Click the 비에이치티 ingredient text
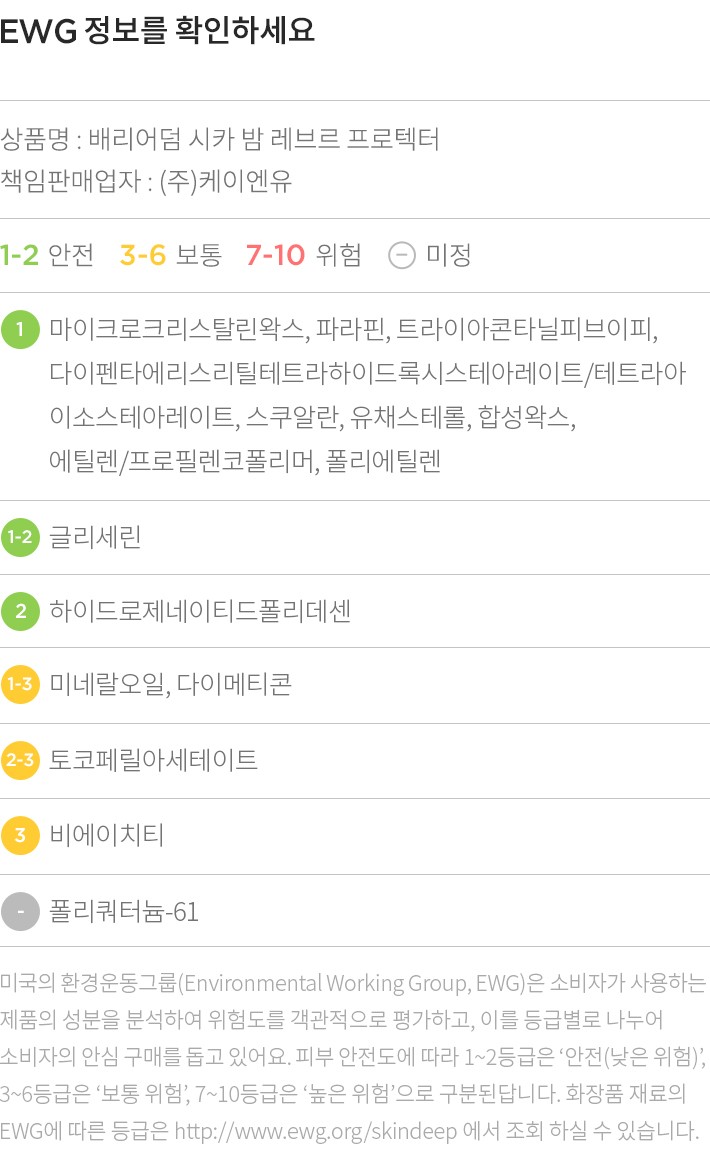The image size is (710, 1151). [x=107, y=835]
